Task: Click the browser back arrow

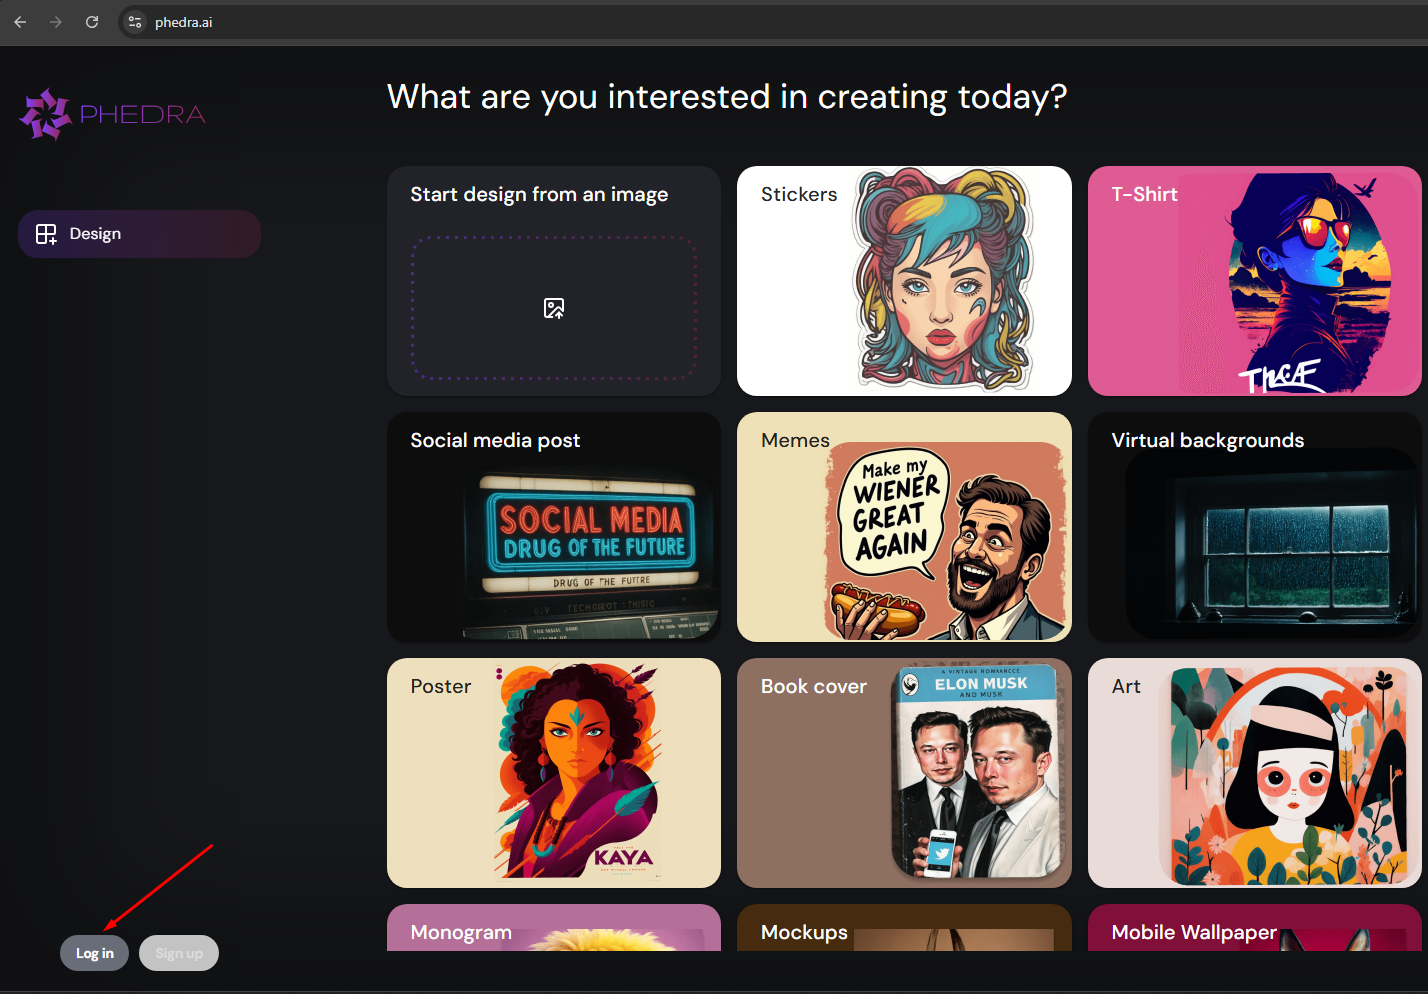Action: [20, 22]
